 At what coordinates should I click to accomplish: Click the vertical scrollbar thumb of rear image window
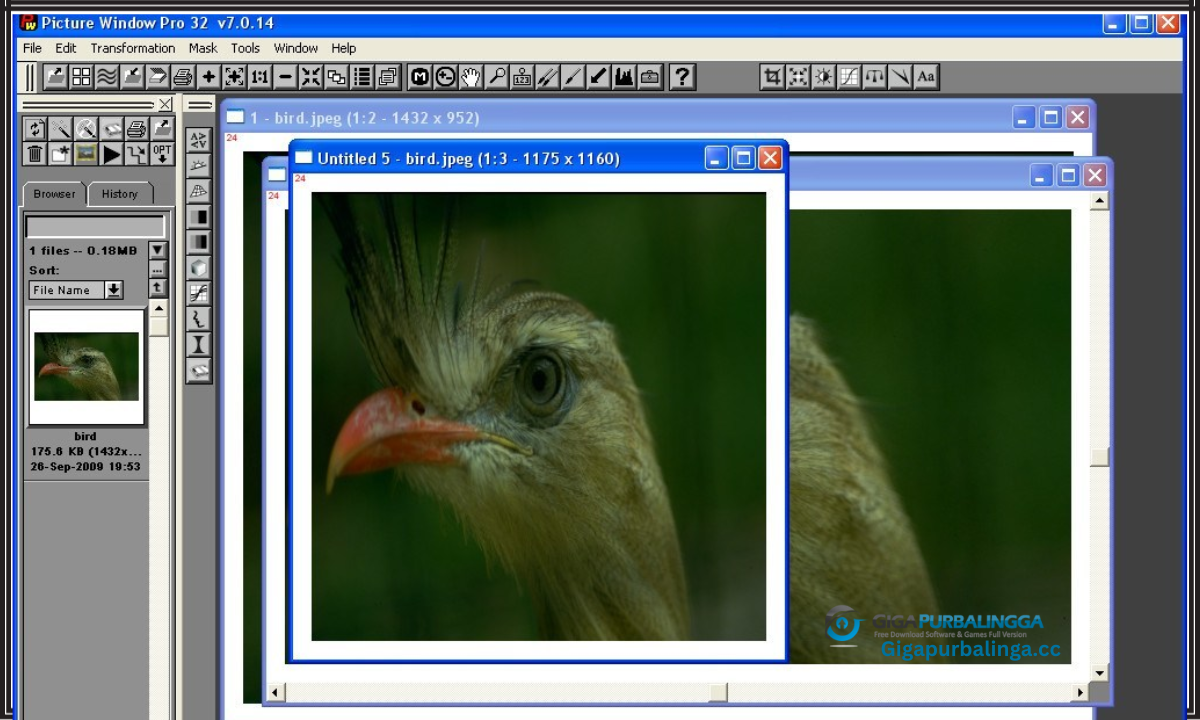point(1100,457)
